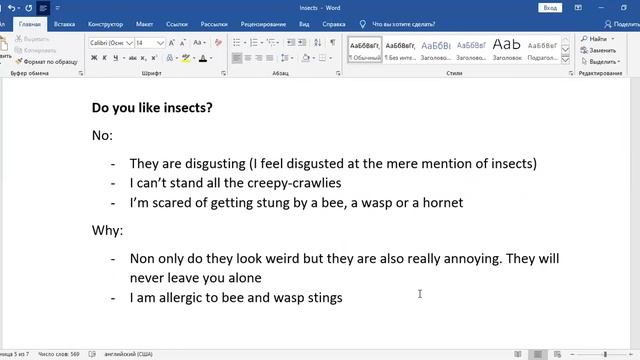This screenshot has width=640, height=360.
Task: Open the Font dialog launcher
Action: pyautogui.click(x=223, y=73)
